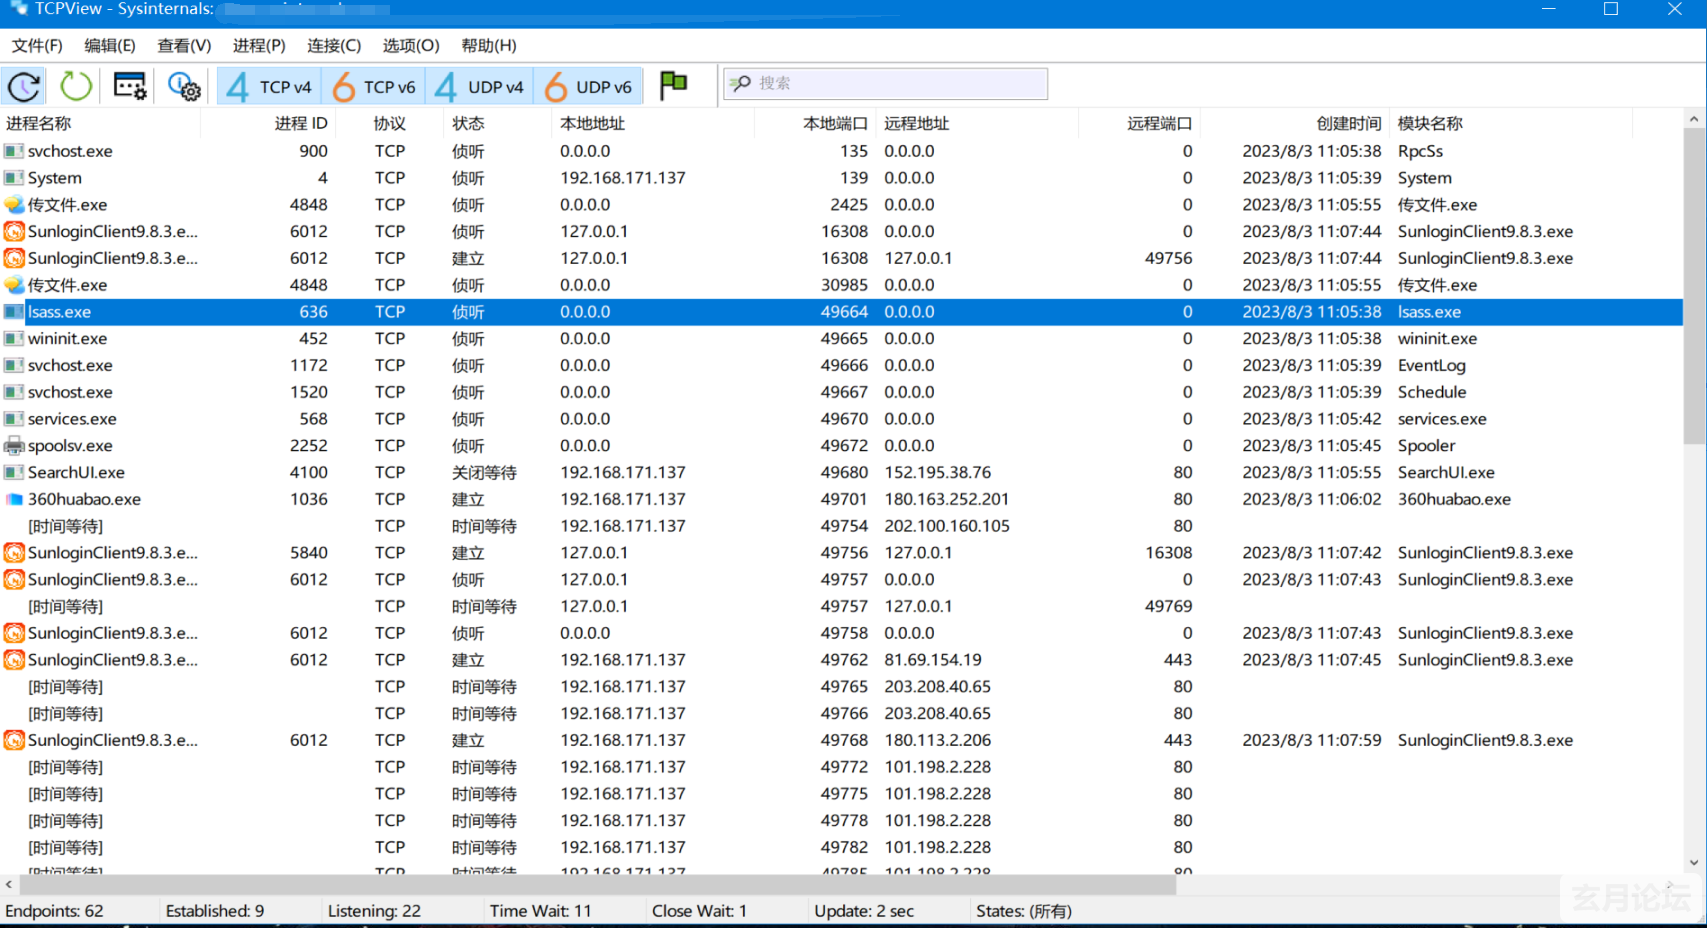This screenshot has height=928, width=1707.
Task: Open the 帮助(H) menu
Action: (x=489, y=45)
